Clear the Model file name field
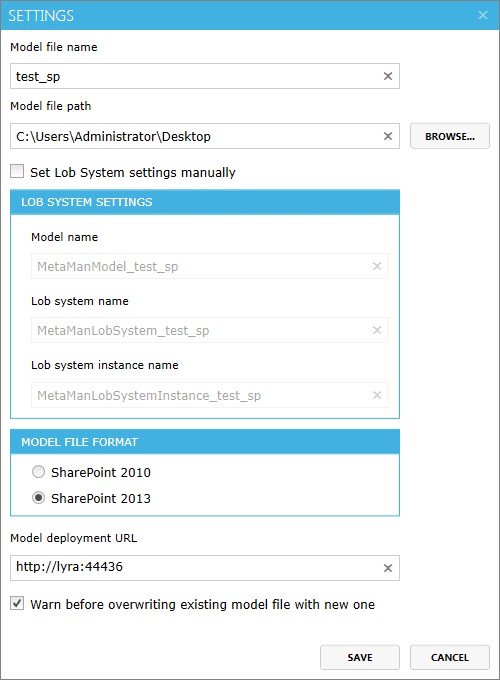 (x=388, y=76)
